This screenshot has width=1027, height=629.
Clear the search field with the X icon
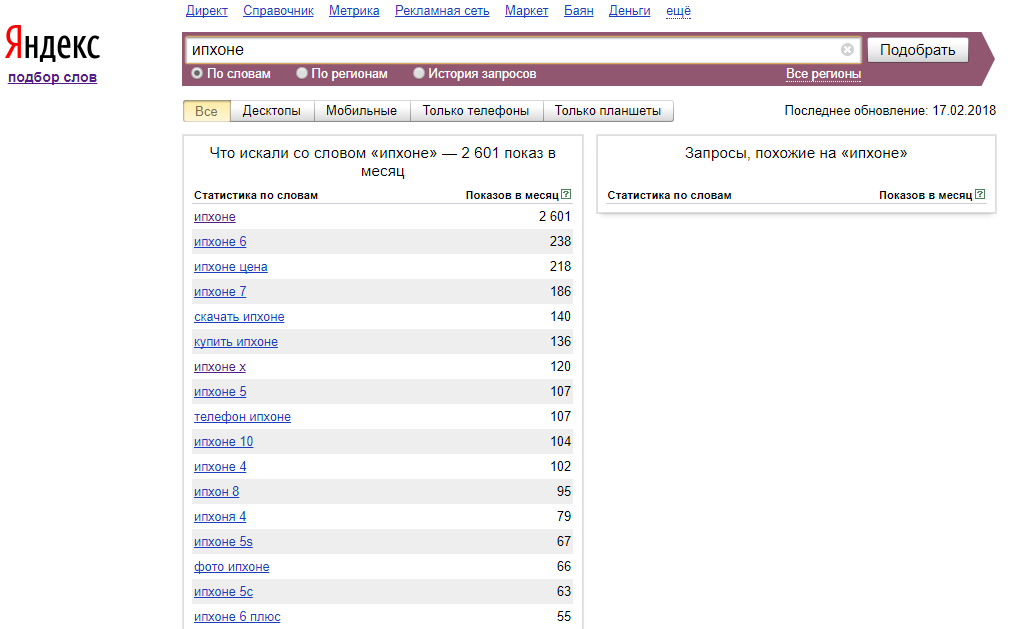pyautogui.click(x=847, y=50)
